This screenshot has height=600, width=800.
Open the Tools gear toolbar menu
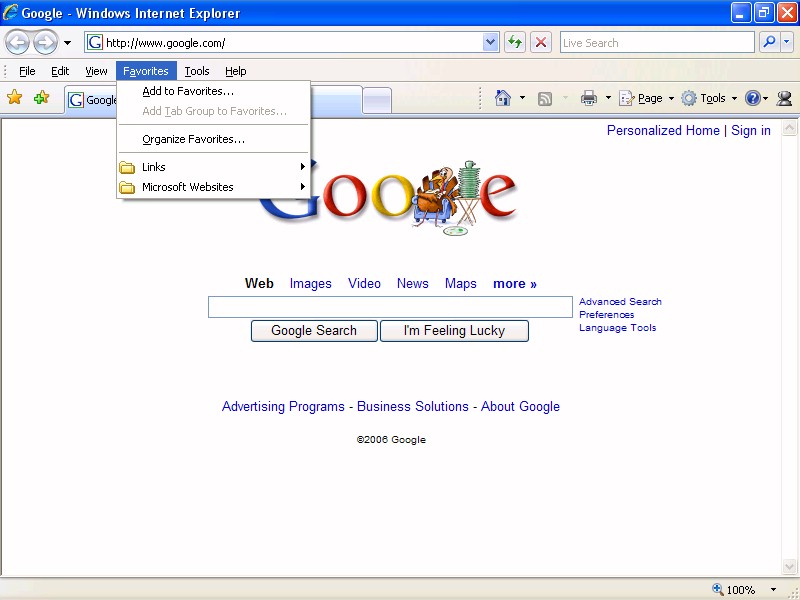(709, 98)
